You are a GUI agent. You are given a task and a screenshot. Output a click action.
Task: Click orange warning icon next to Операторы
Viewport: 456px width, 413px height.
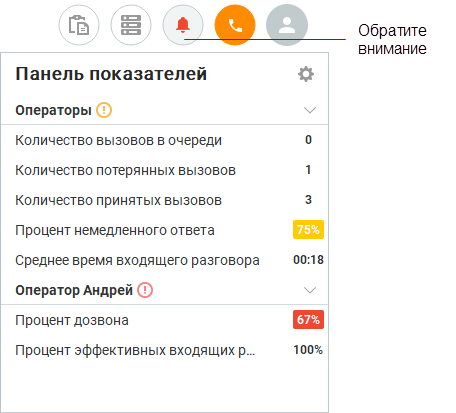click(104, 110)
